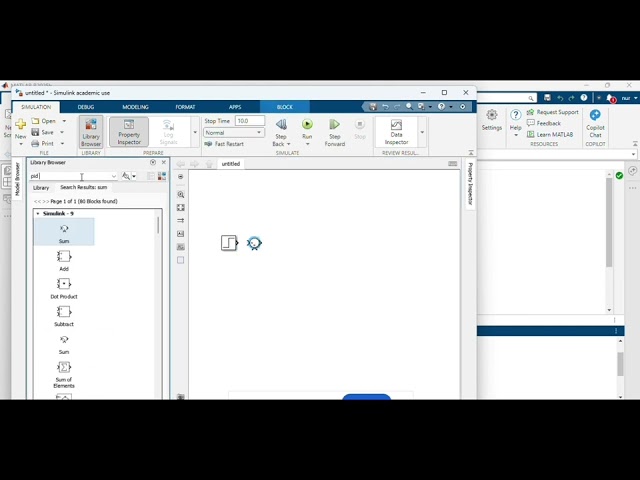Select the Step block on the canvas
The image size is (640, 480).
[x=229, y=243]
